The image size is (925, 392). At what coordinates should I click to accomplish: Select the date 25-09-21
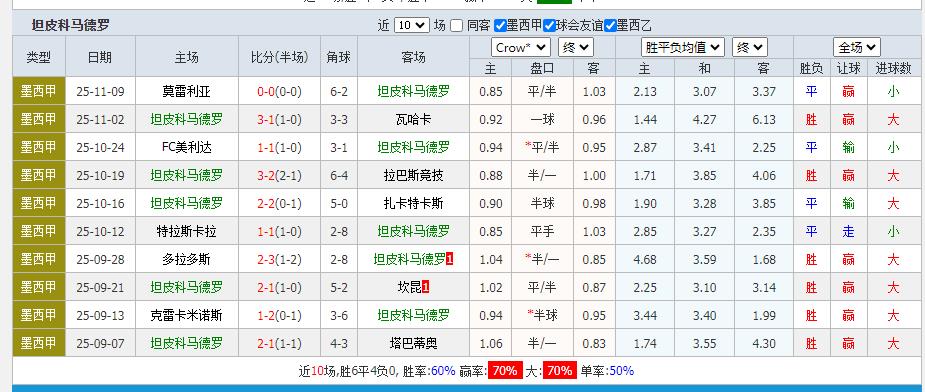[x=100, y=288]
